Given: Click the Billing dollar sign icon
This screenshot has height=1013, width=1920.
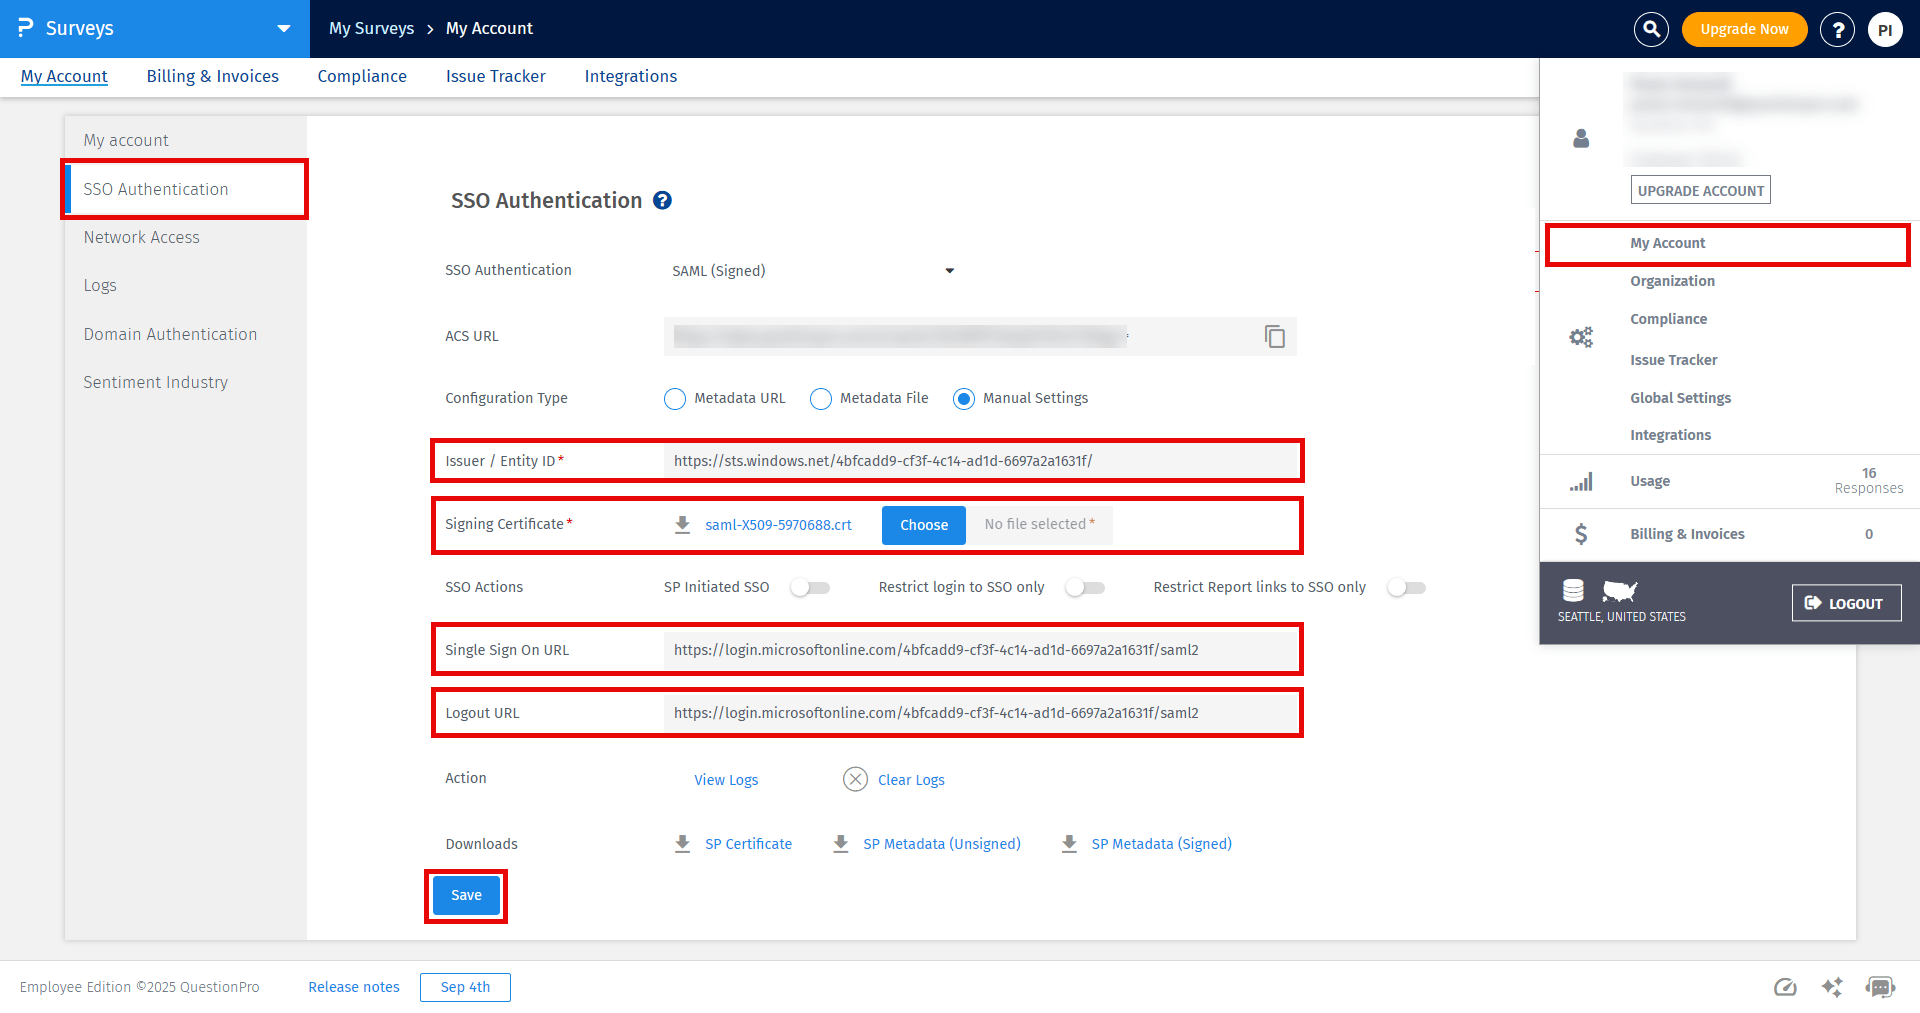Looking at the screenshot, I should pos(1581,534).
